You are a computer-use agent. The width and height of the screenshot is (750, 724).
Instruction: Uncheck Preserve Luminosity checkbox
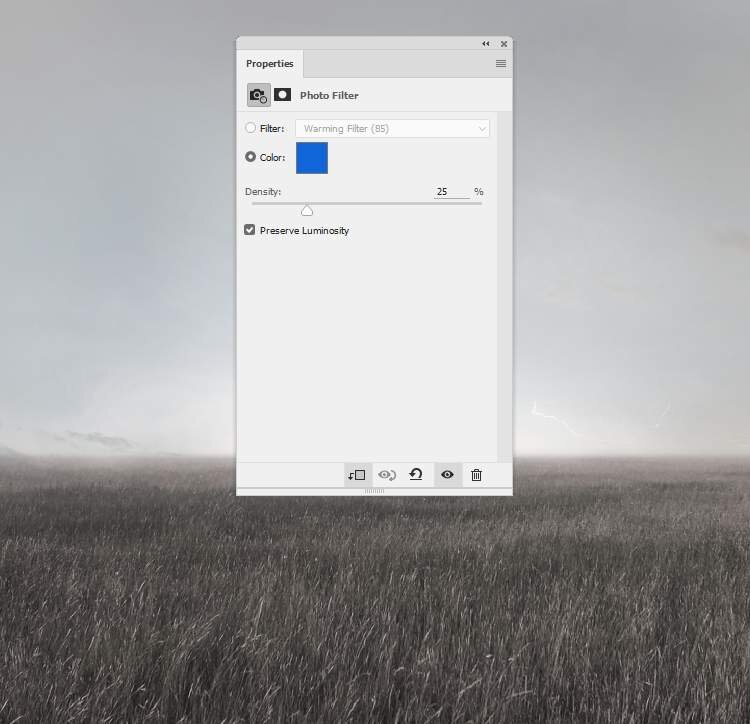pos(250,230)
